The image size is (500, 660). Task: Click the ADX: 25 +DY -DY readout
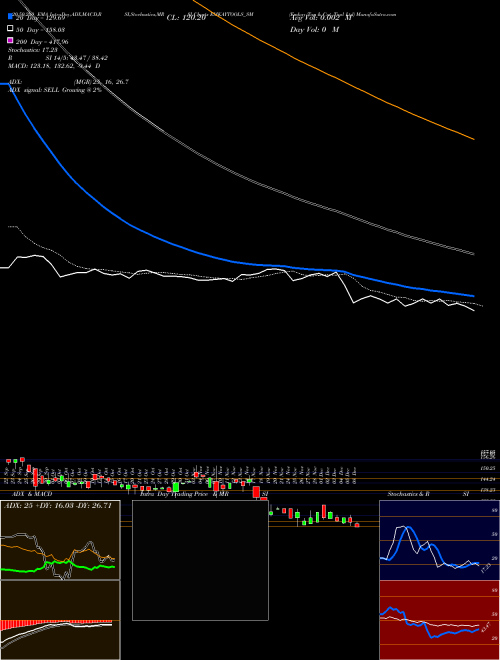(x=58, y=505)
